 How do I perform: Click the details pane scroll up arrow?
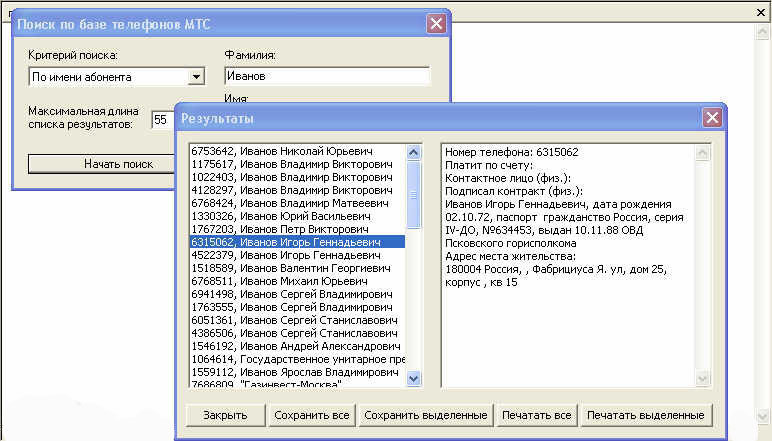(x=702, y=151)
